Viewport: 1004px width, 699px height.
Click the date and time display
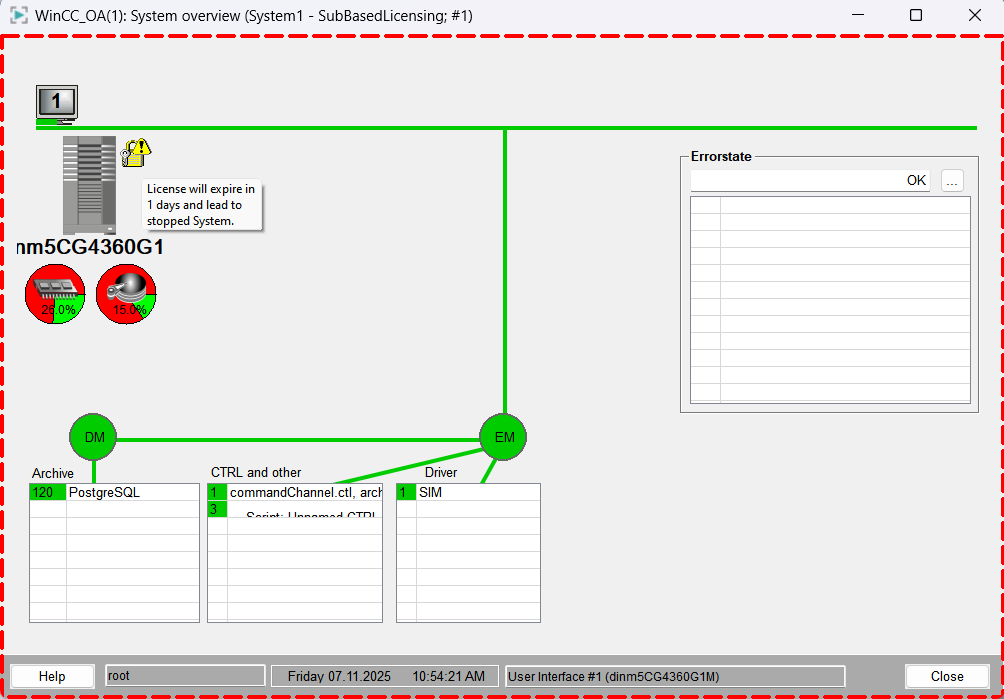point(386,676)
